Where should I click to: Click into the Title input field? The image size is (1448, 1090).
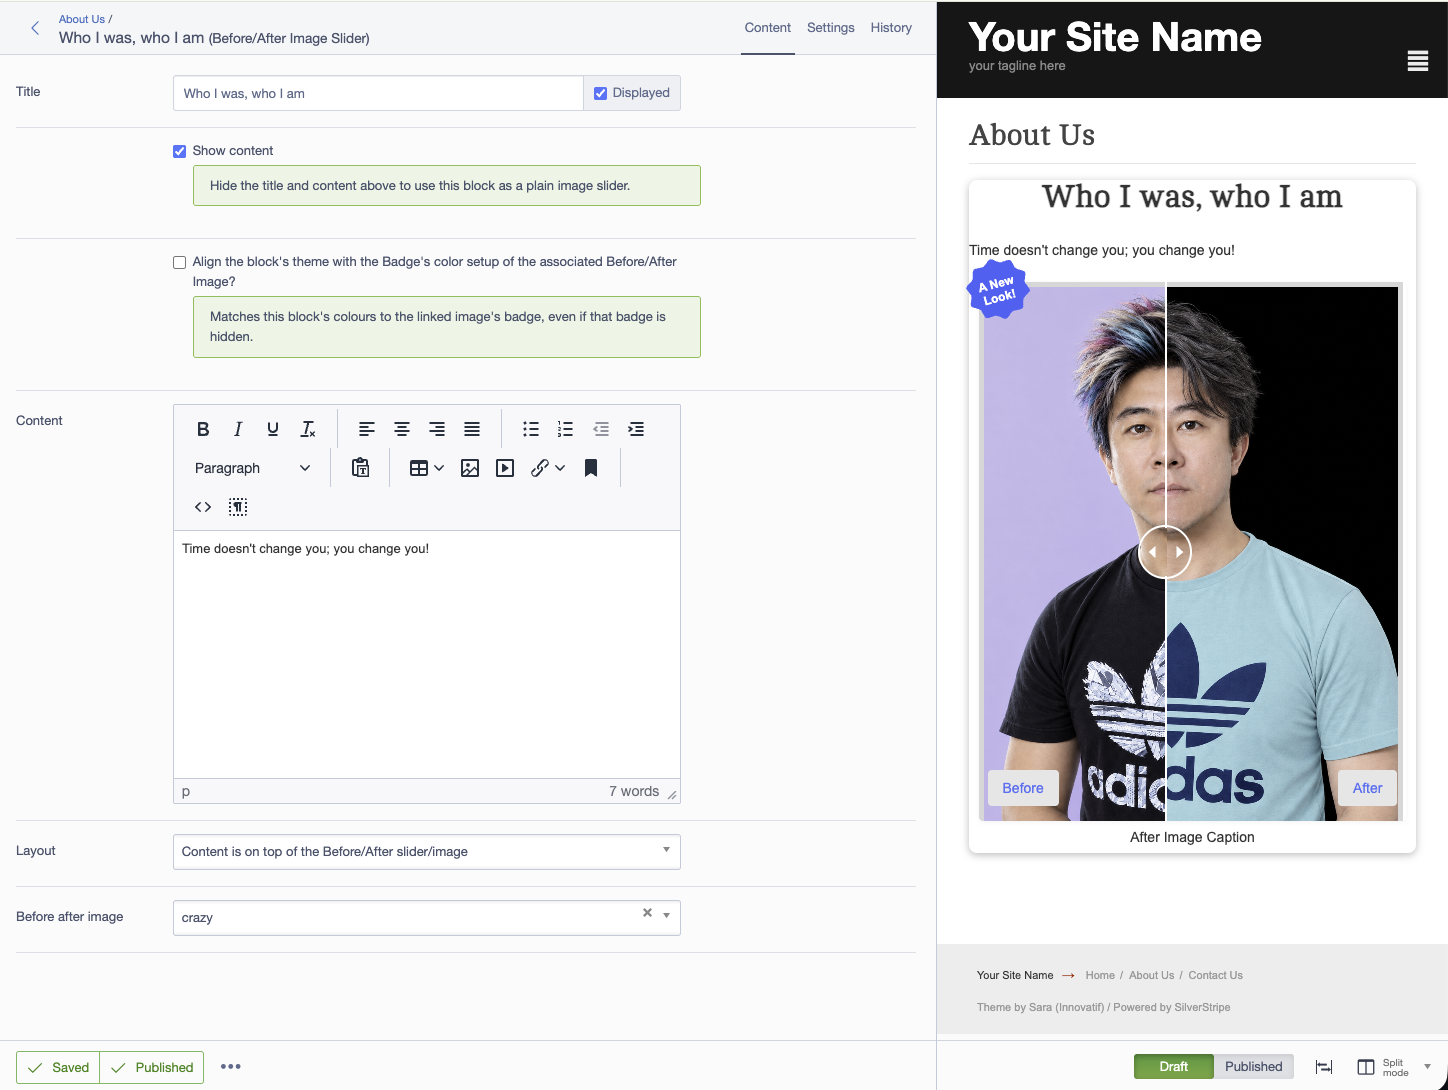point(378,93)
